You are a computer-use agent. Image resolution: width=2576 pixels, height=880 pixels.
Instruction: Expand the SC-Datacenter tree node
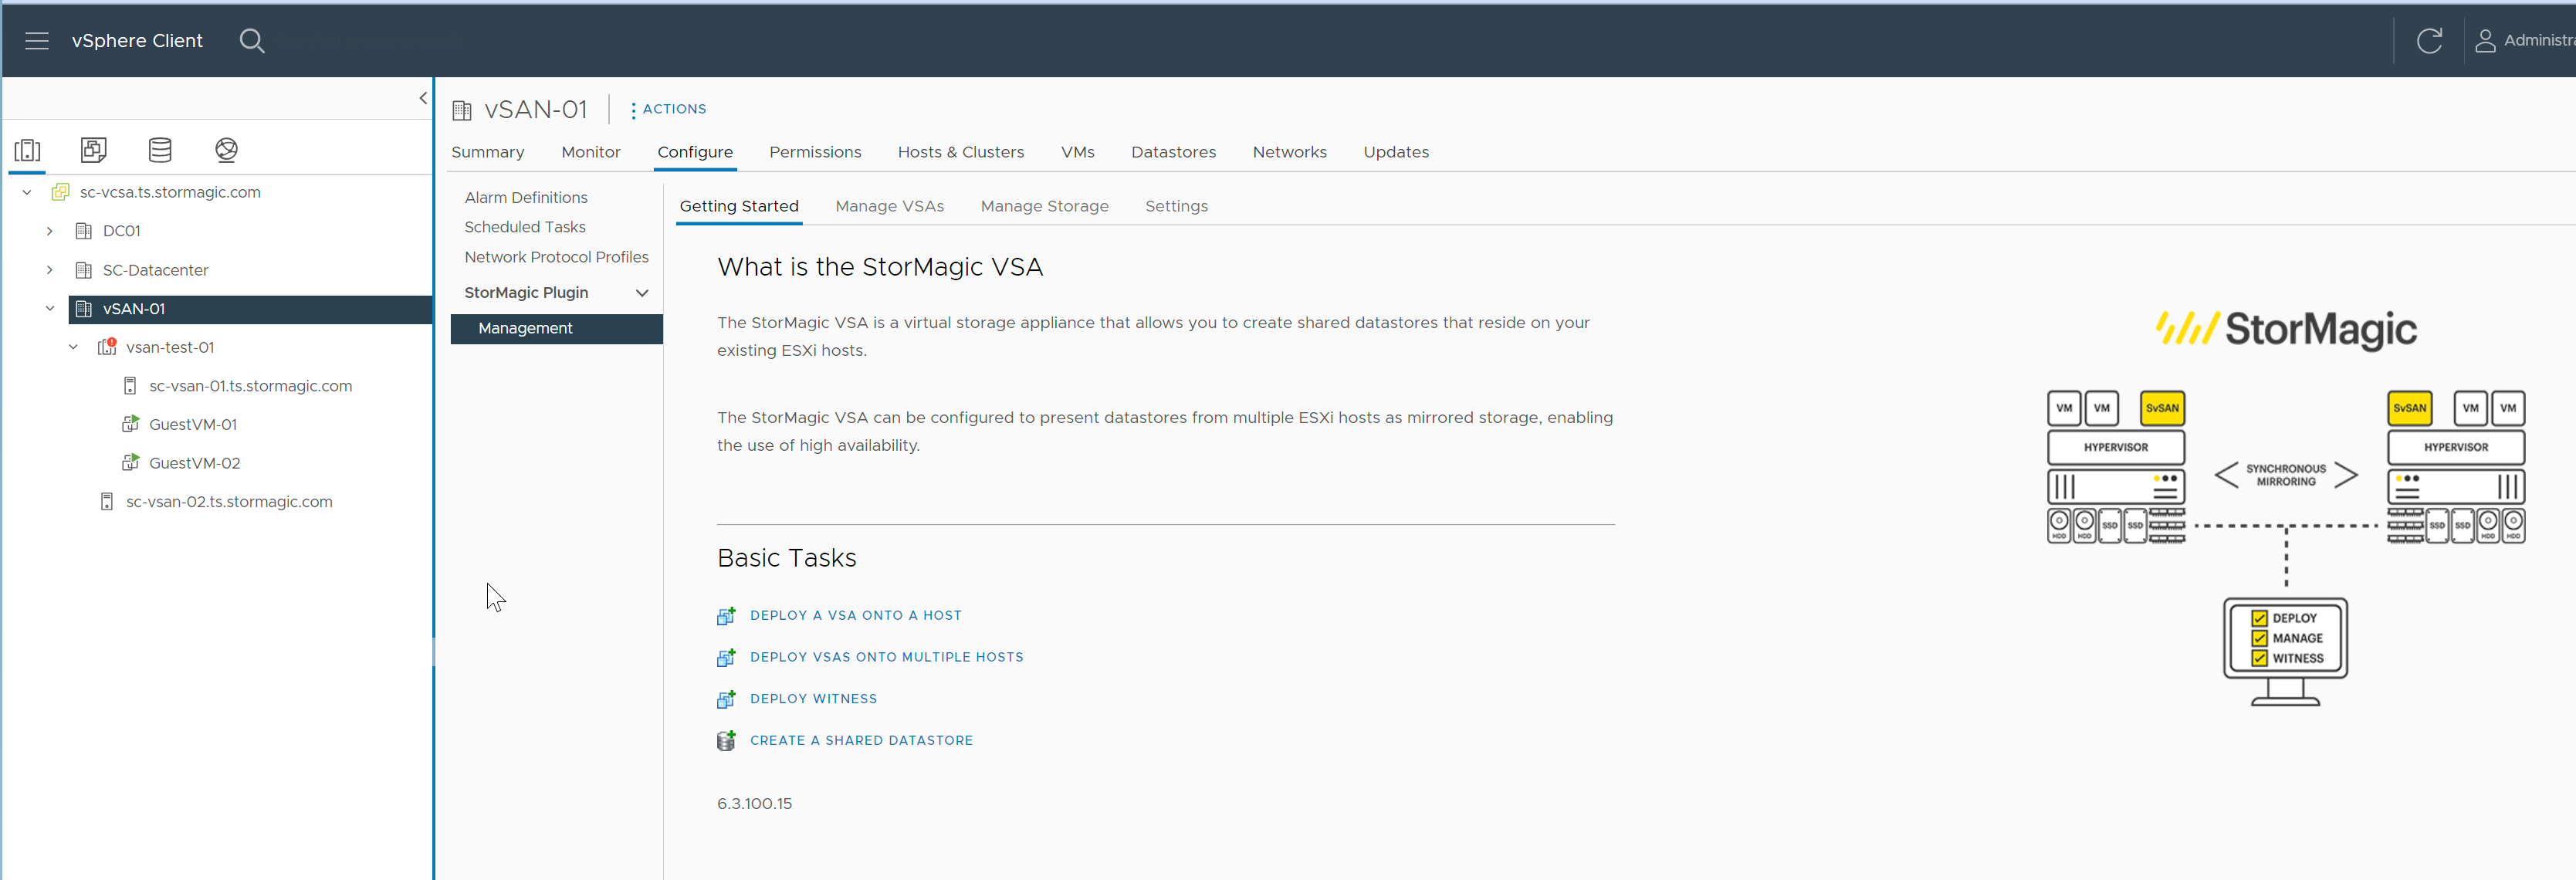pos(50,270)
